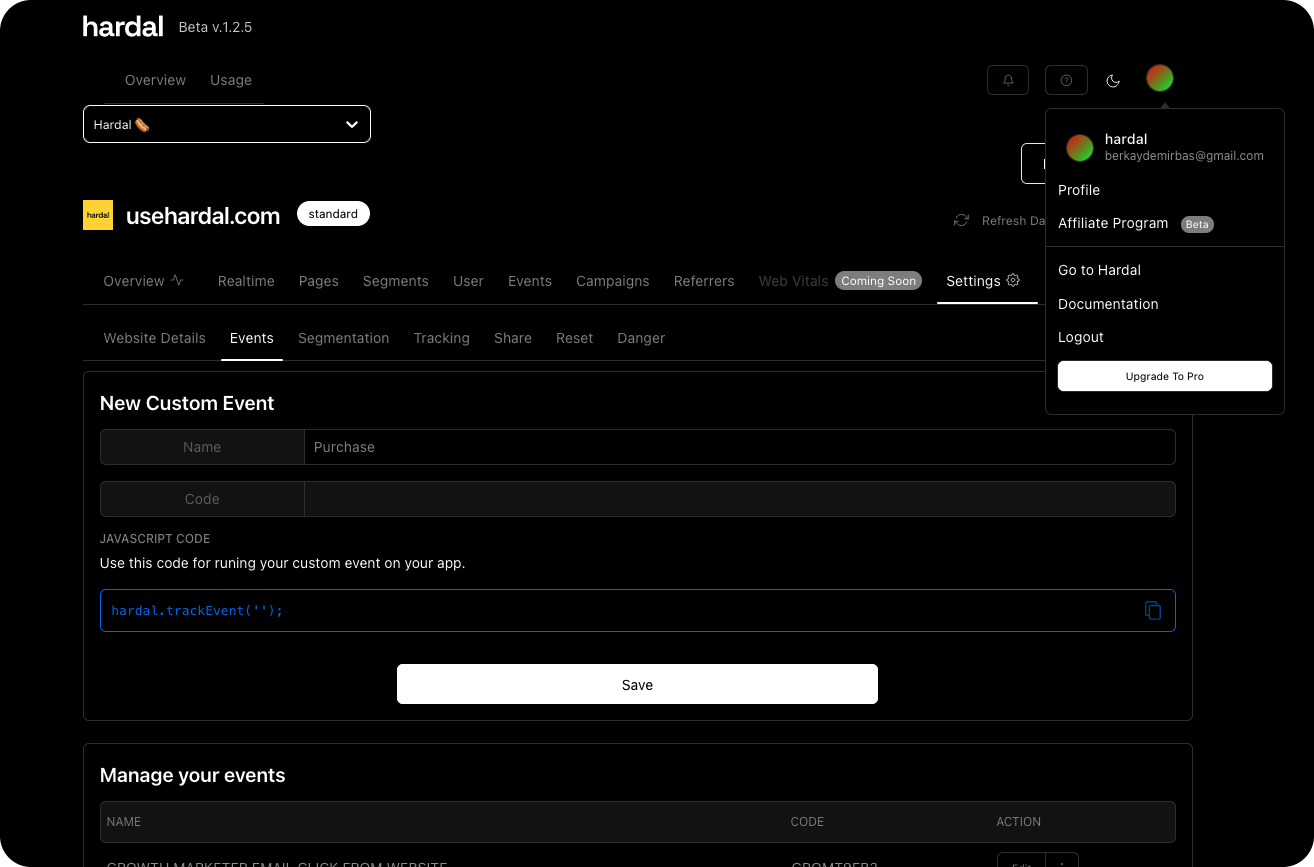Click the Beta v.1.2.5 version label
Screen dimensions: 1314x867
(215, 27)
